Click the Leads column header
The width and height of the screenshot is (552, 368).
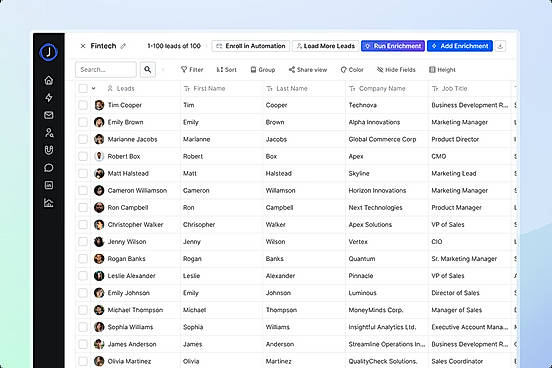tap(121, 88)
